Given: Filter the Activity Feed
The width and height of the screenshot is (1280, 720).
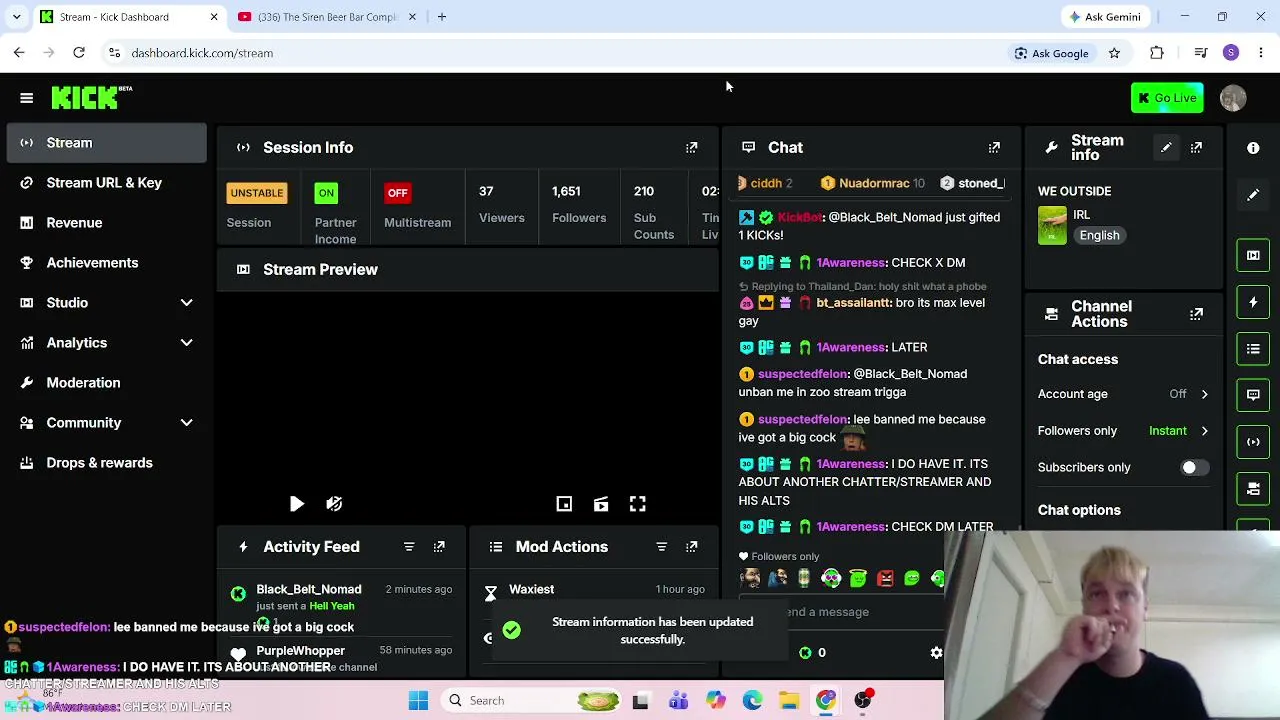Looking at the screenshot, I should coord(409,547).
